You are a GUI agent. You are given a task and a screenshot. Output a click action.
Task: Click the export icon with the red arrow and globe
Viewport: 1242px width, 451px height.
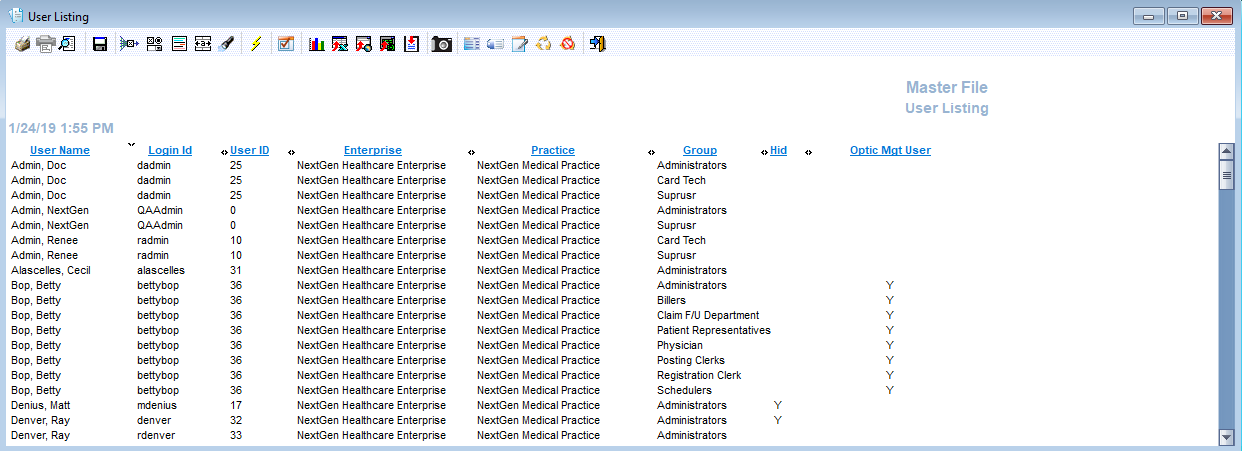[x=364, y=44]
